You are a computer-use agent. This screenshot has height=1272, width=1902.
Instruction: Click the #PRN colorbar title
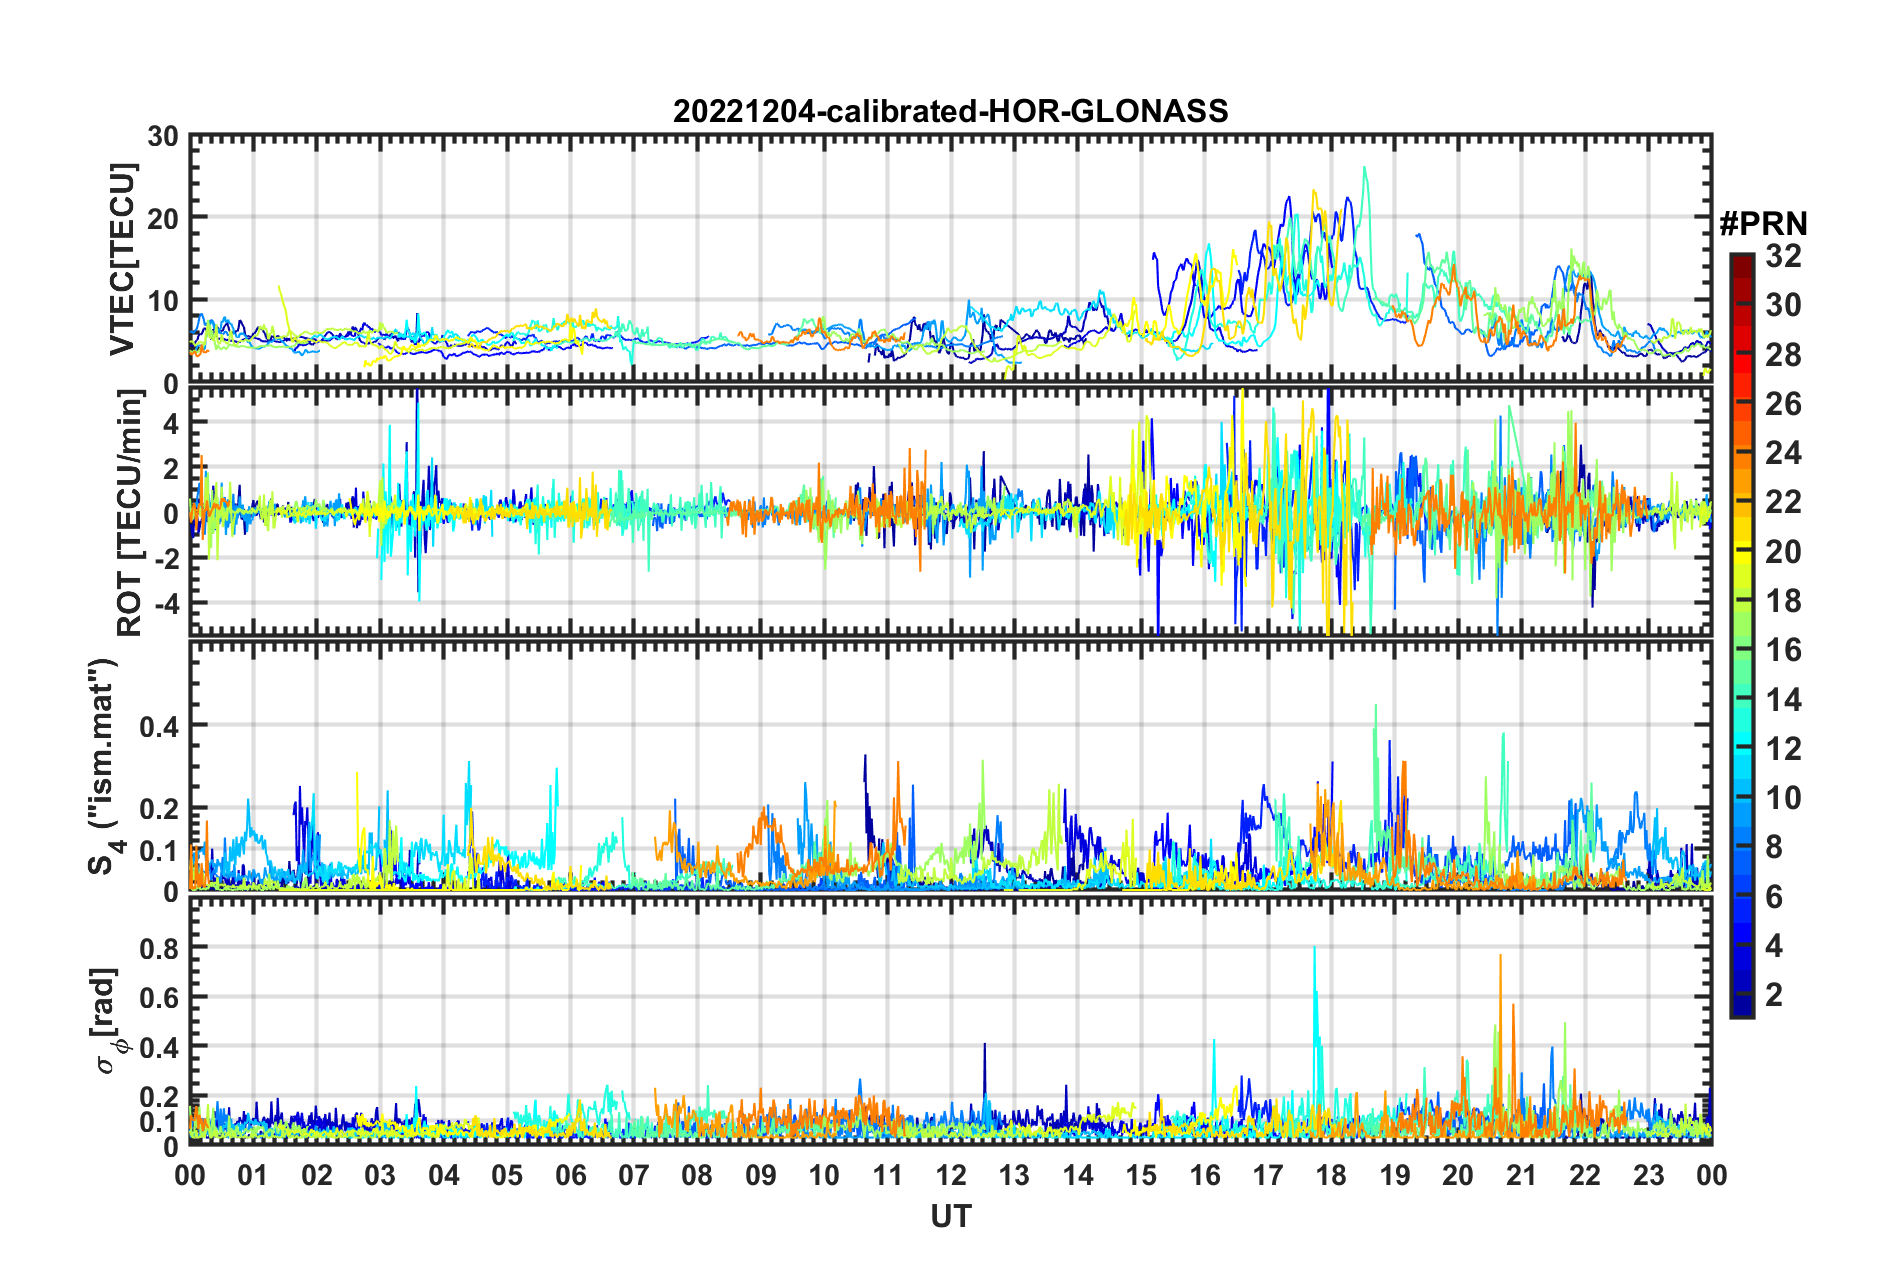point(1763,223)
